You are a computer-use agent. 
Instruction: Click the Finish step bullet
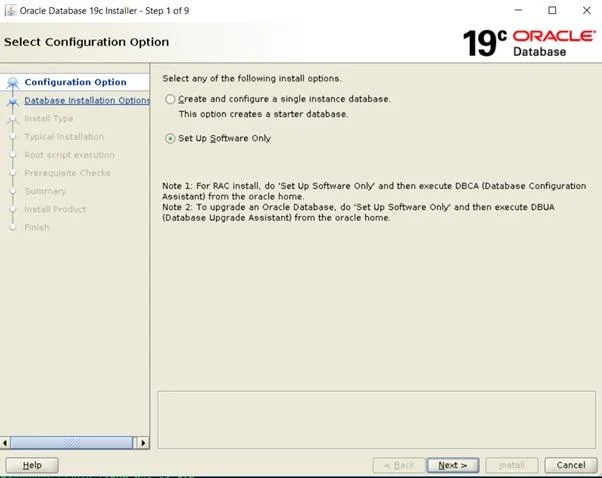point(13,227)
